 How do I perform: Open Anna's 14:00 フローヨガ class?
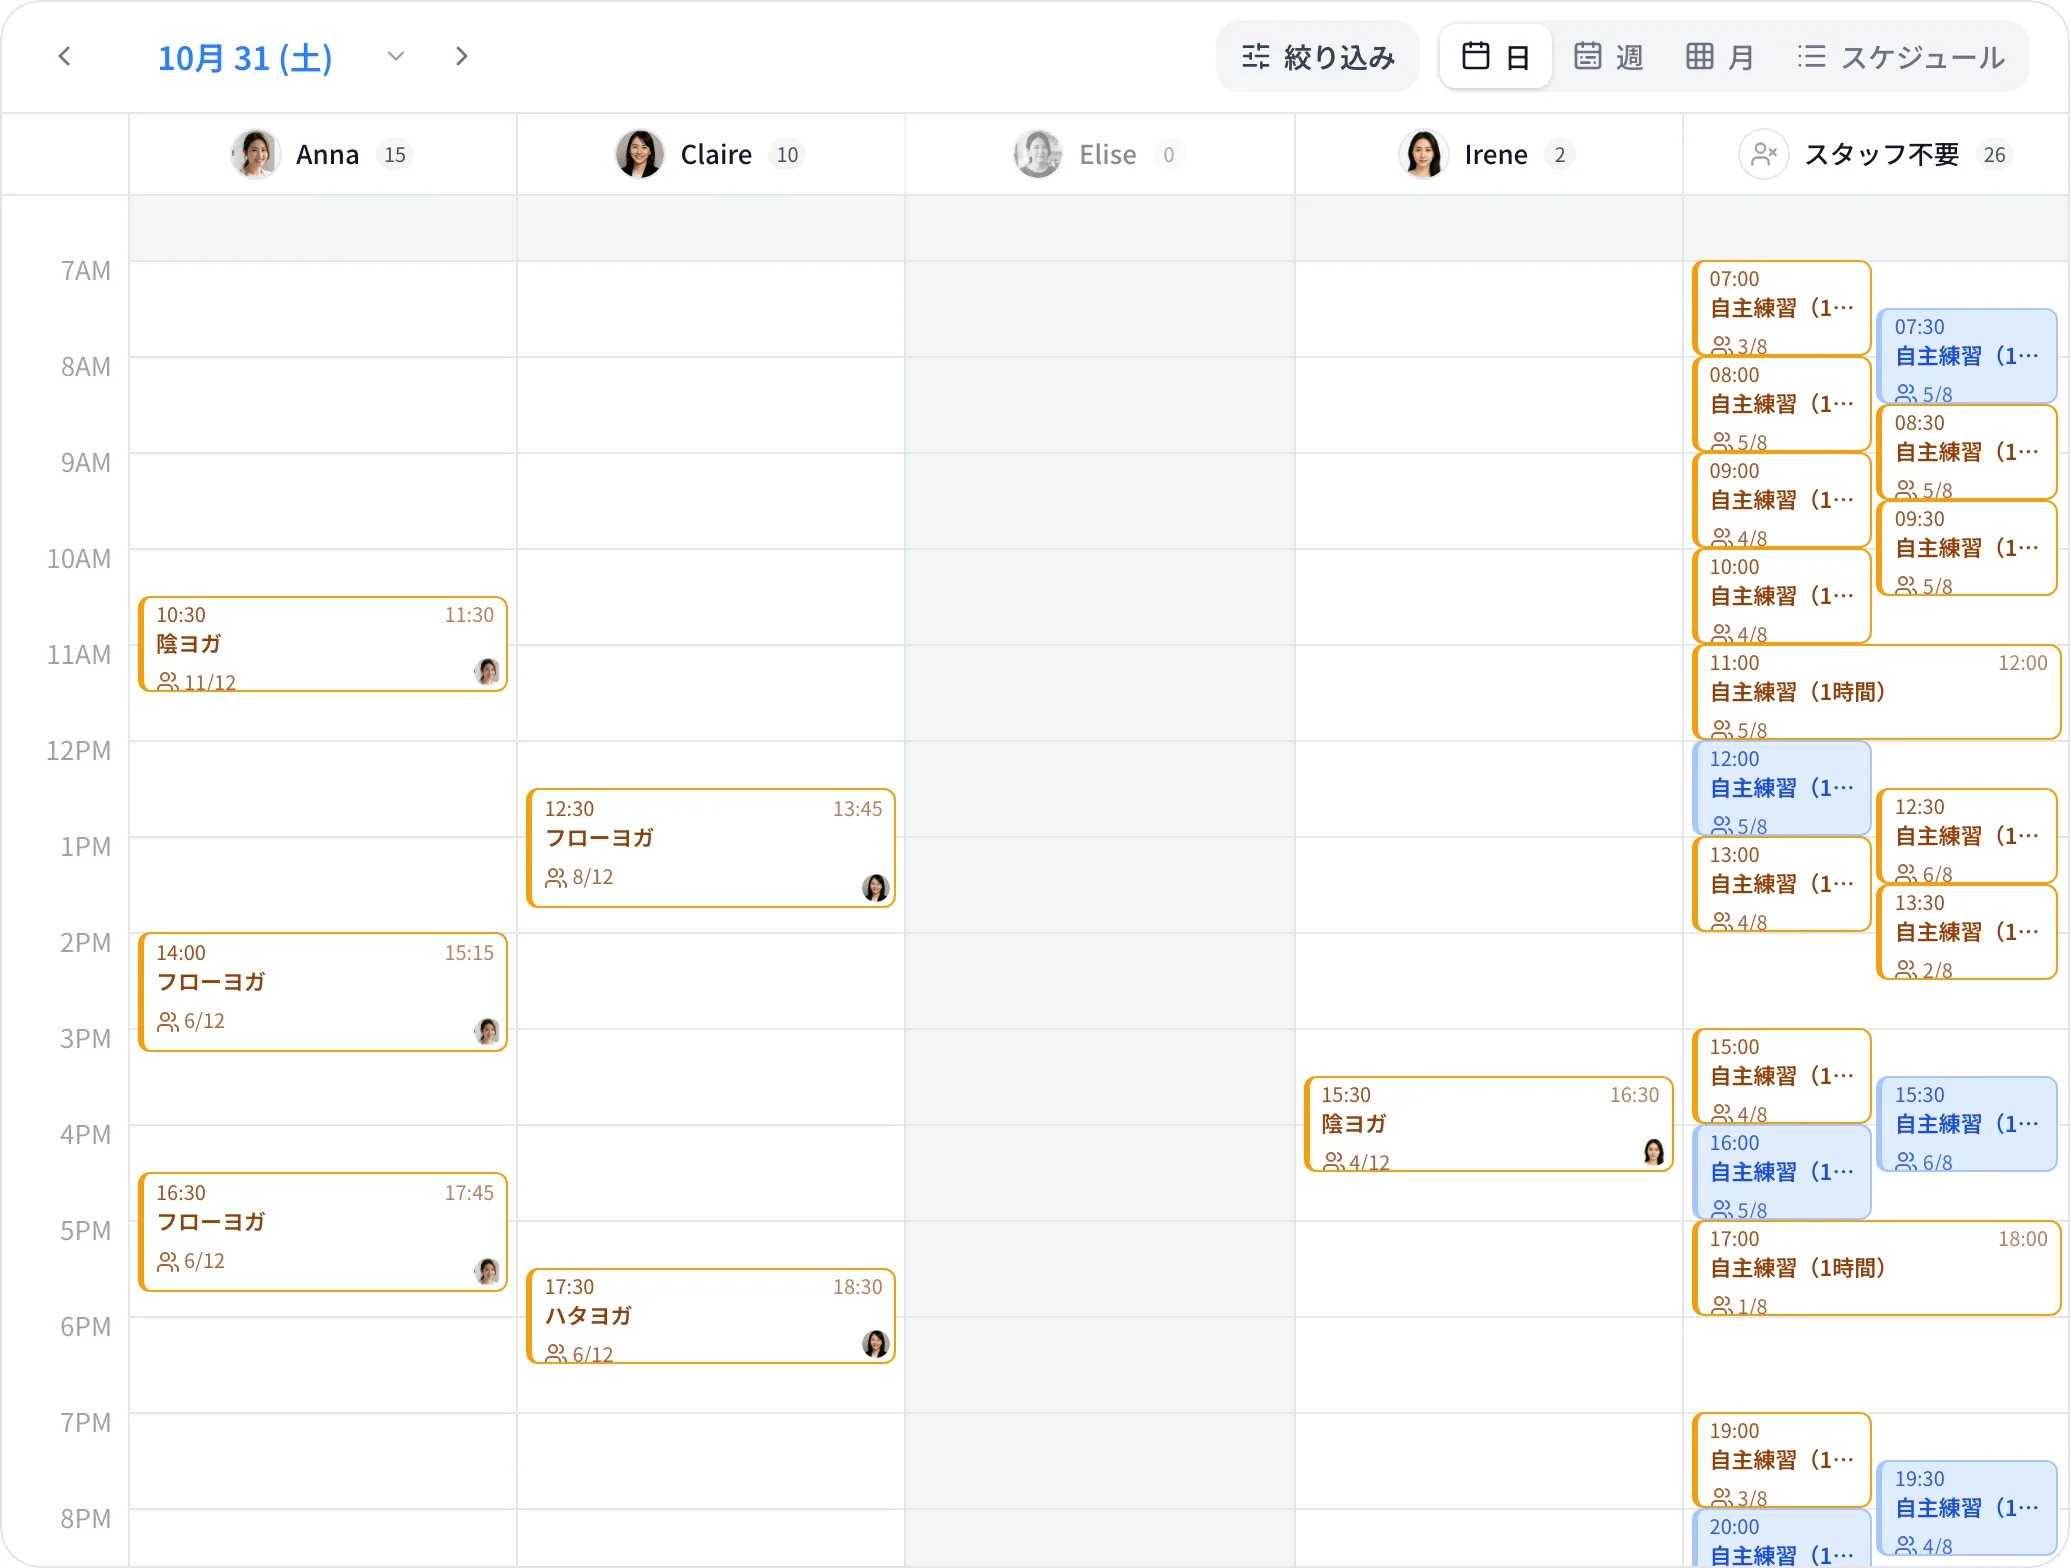pos(323,992)
